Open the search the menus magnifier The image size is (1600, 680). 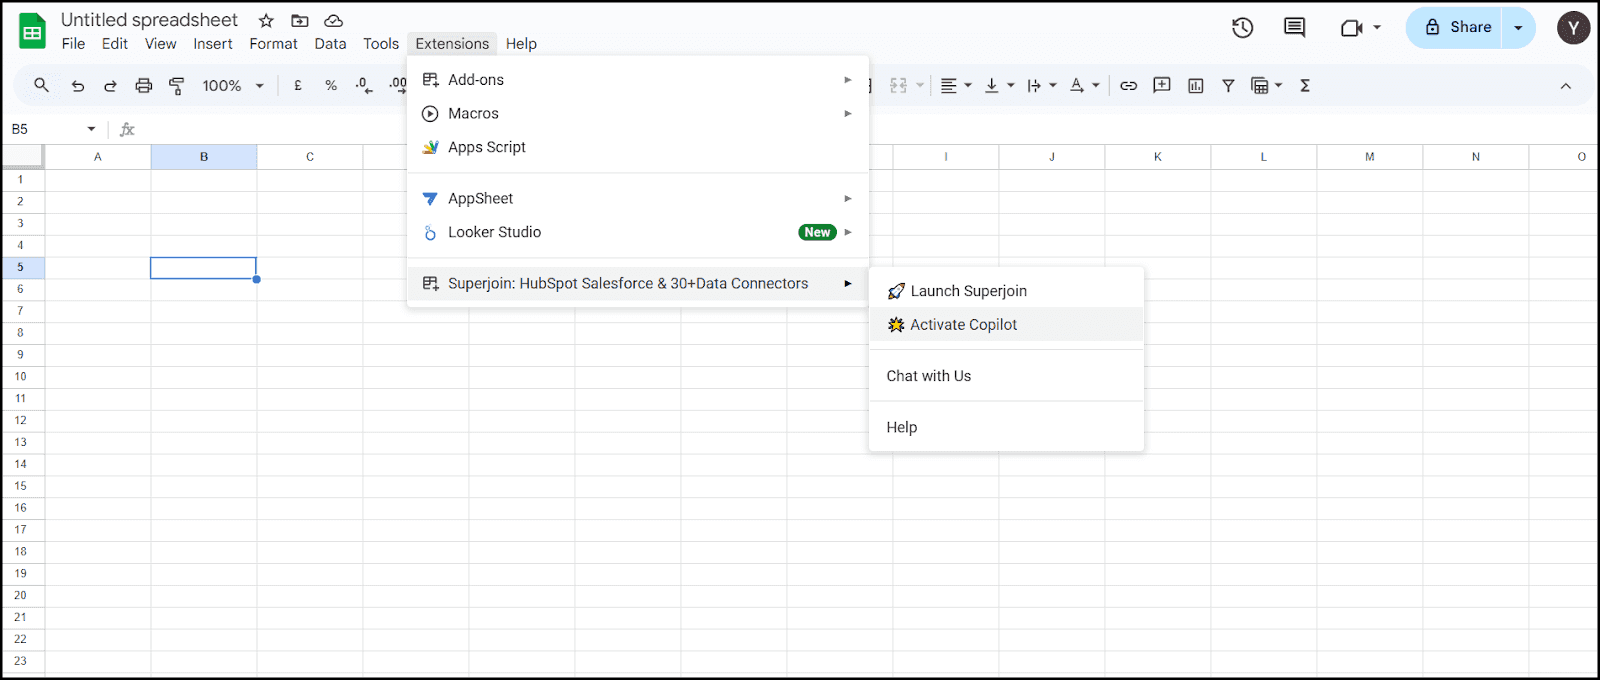point(41,85)
